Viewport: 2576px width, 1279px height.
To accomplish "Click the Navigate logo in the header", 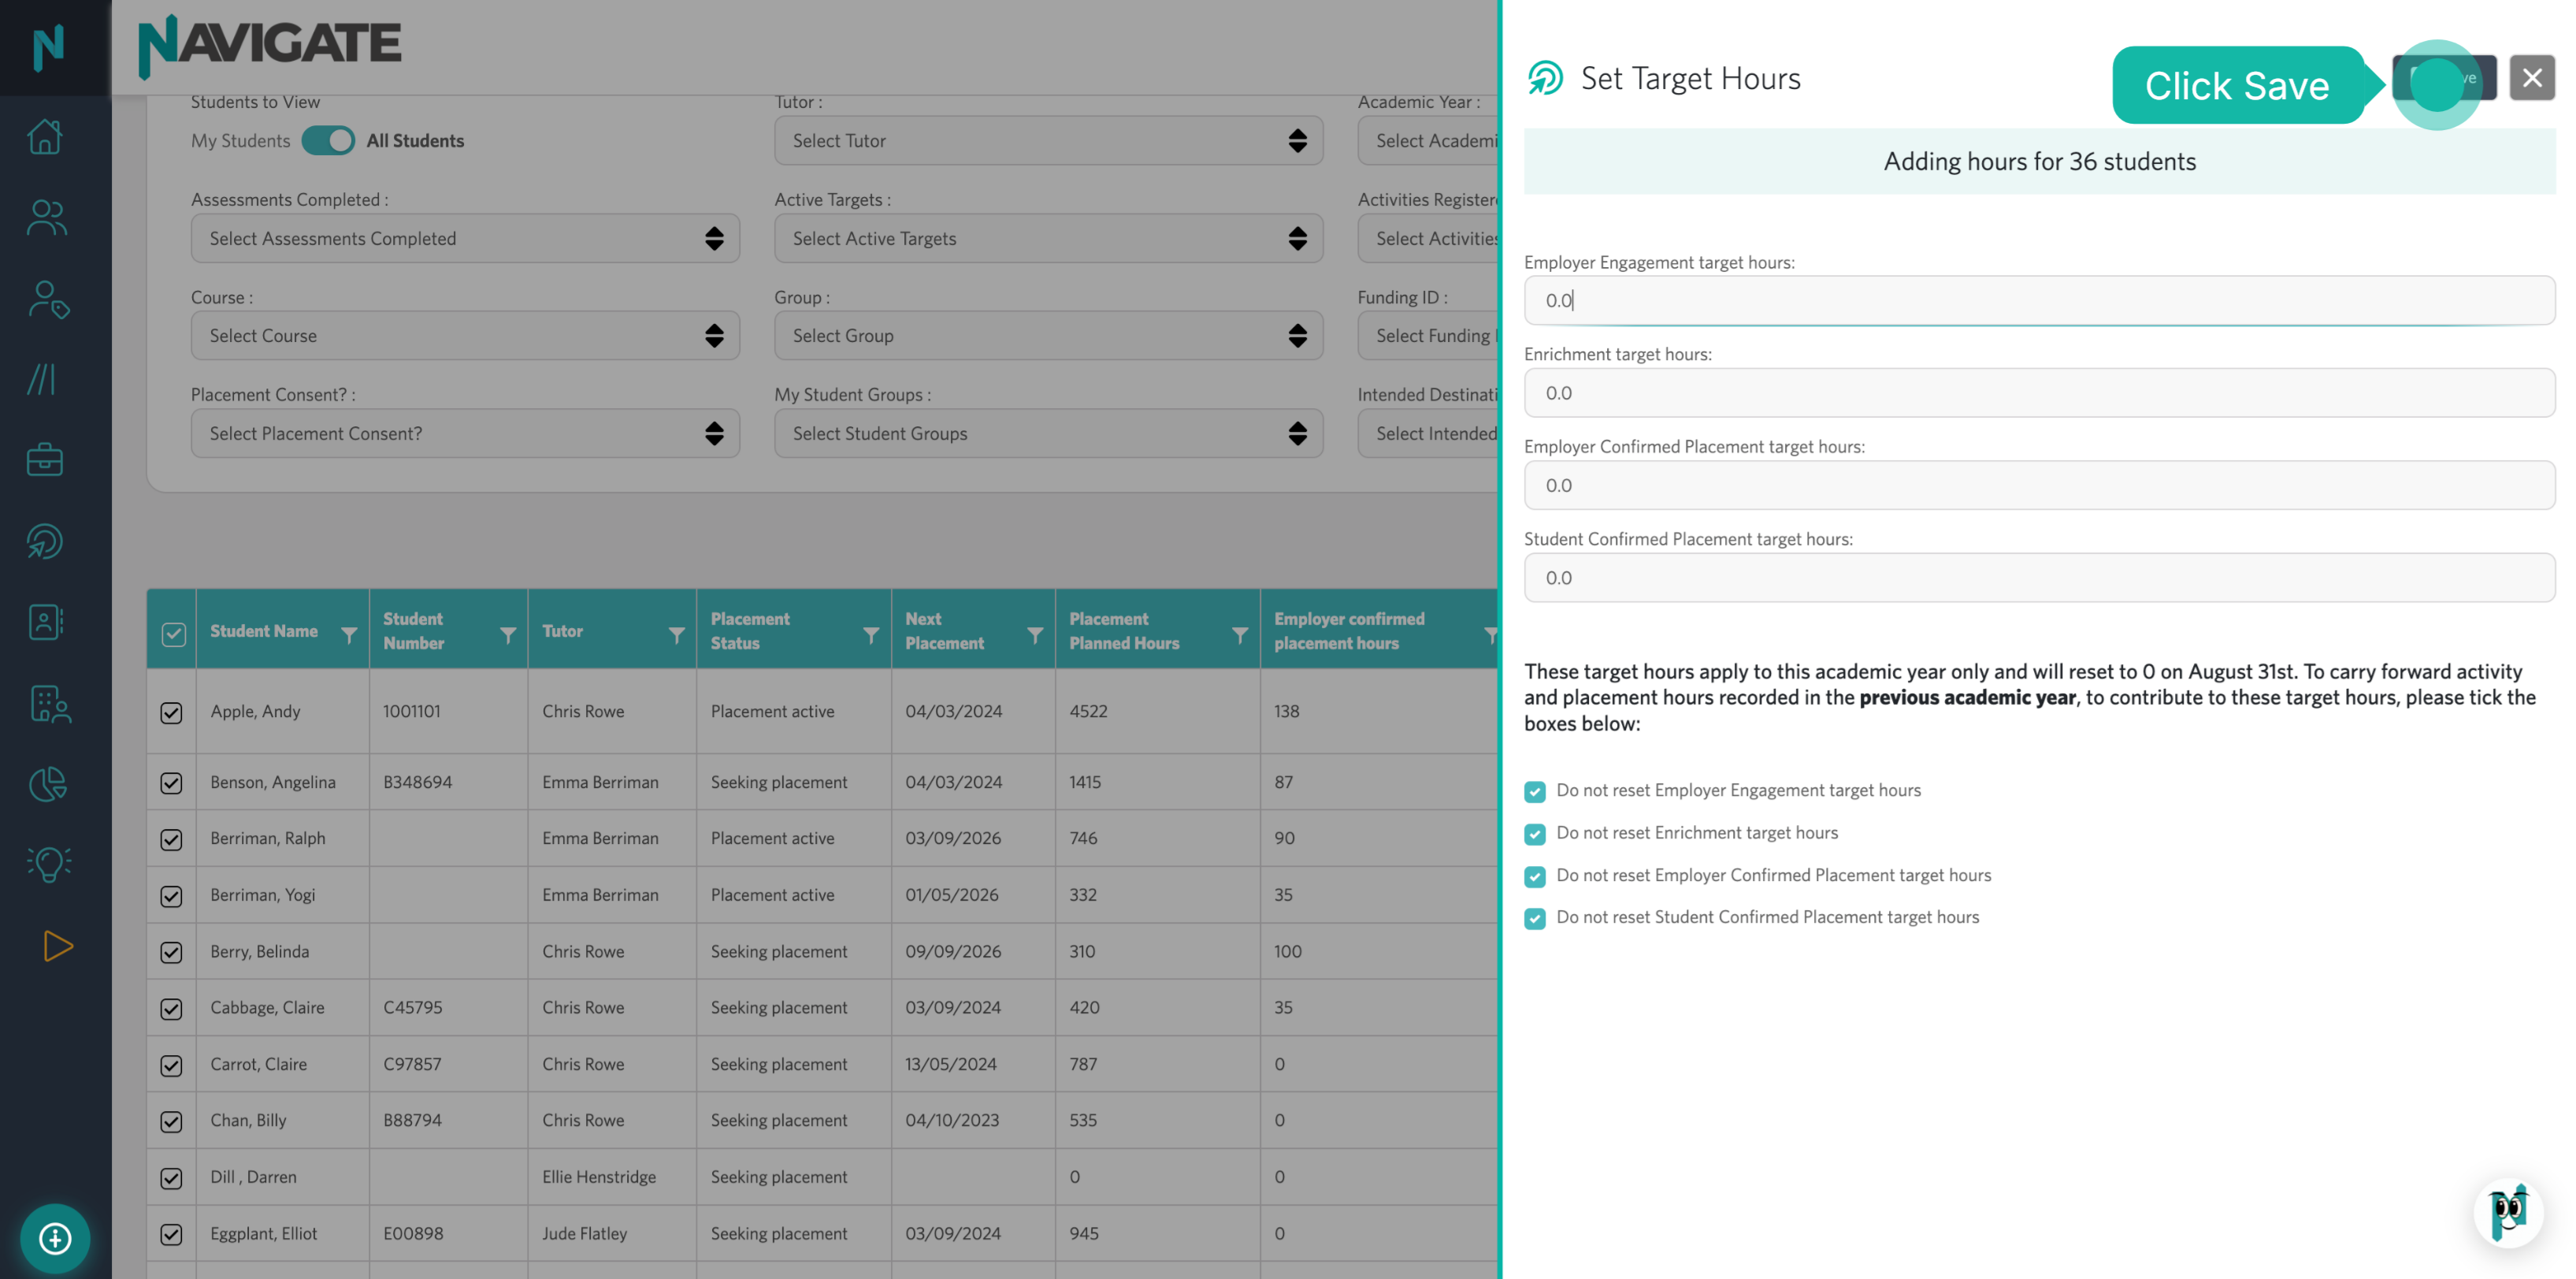I will click(269, 46).
